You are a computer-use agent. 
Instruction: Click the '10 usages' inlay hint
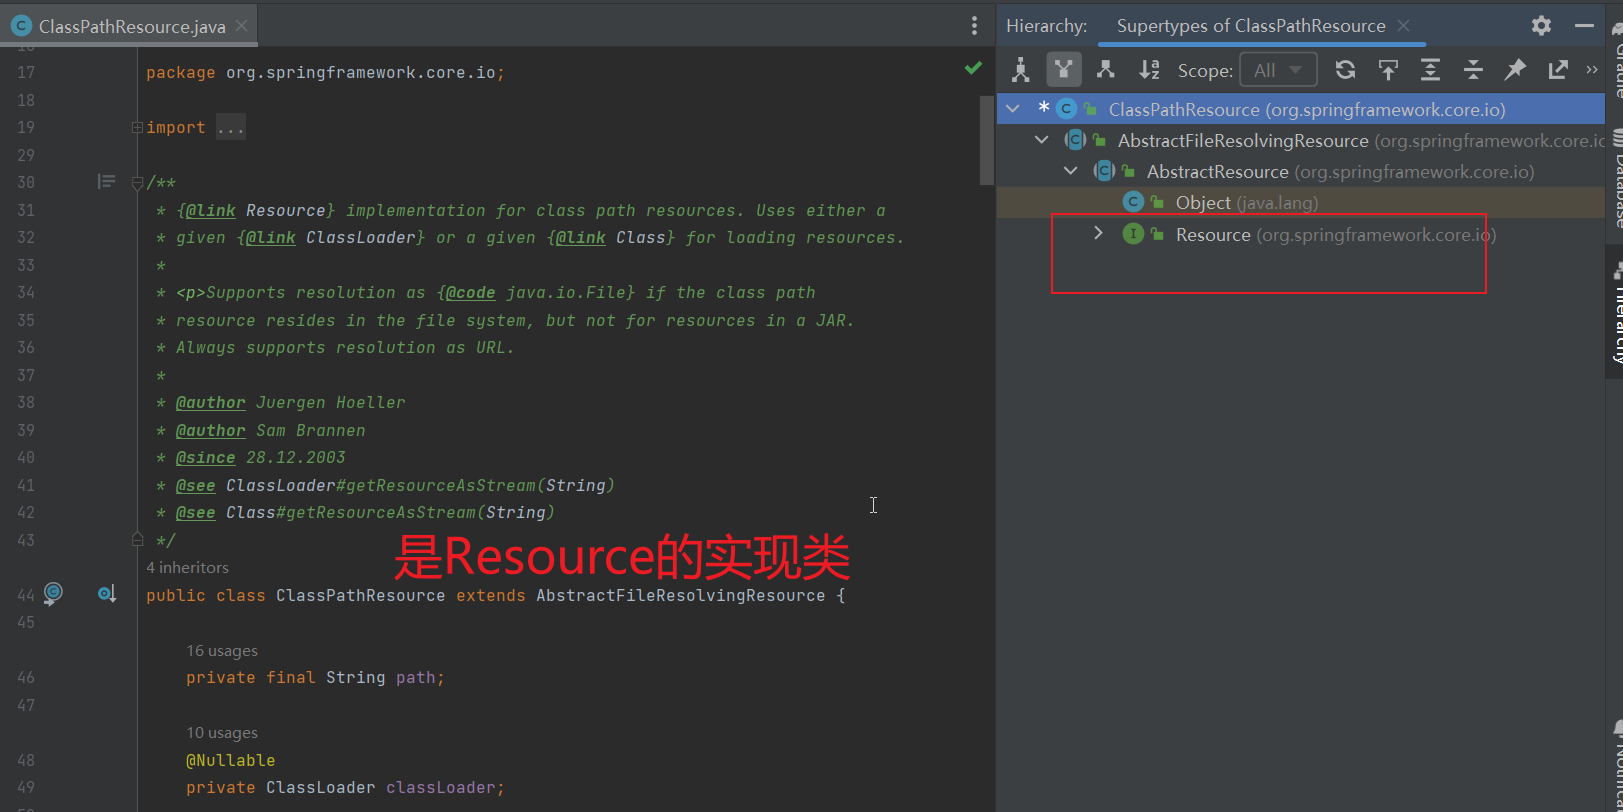pyautogui.click(x=222, y=732)
